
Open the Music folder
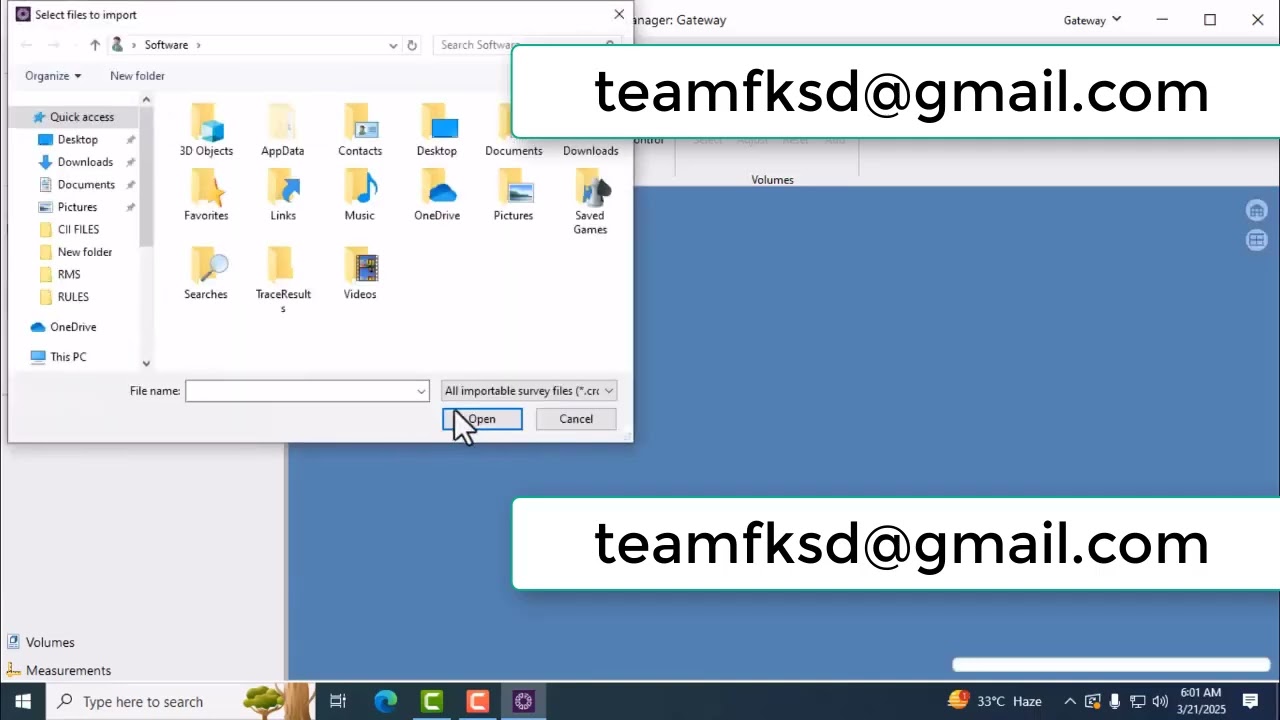tap(360, 195)
